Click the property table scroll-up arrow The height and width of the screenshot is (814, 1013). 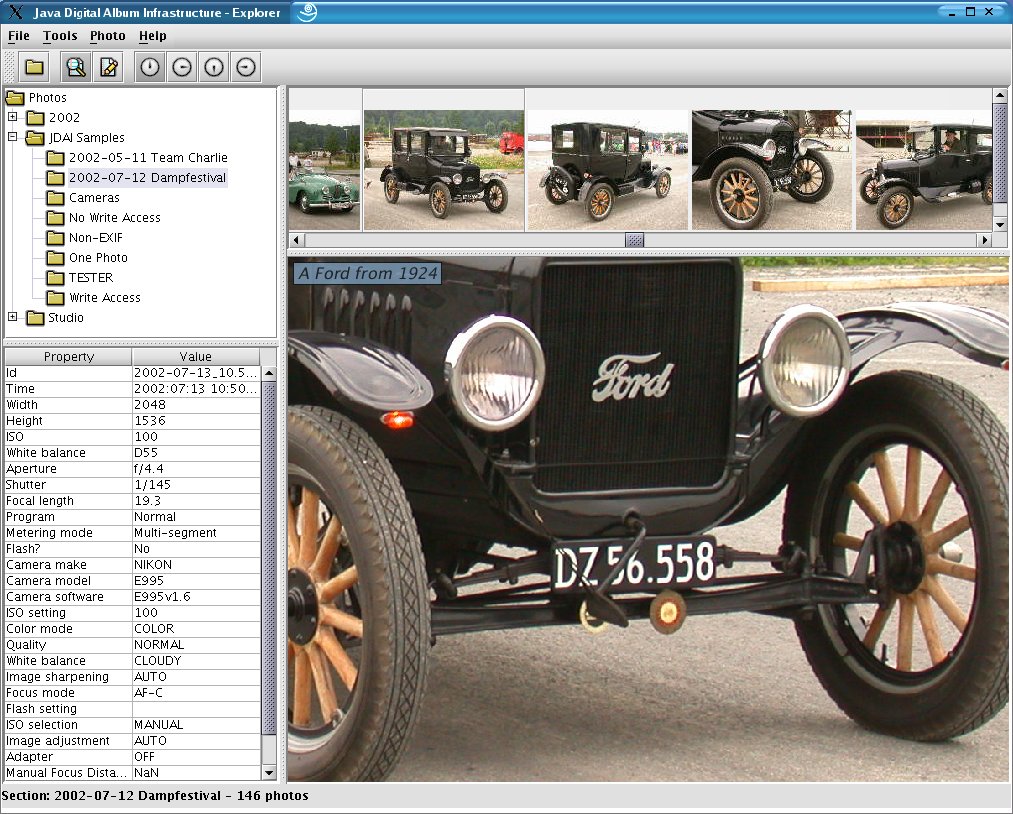[269, 373]
